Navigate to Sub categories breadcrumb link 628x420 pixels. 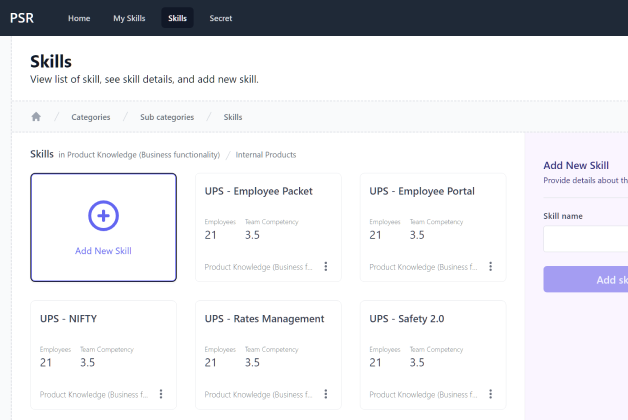click(167, 117)
